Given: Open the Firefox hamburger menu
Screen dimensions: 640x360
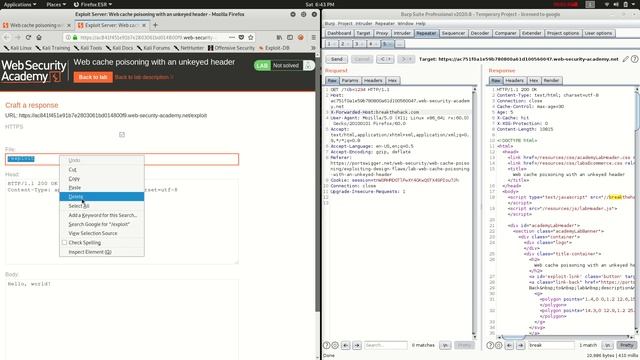Looking at the screenshot, I should (313, 37).
